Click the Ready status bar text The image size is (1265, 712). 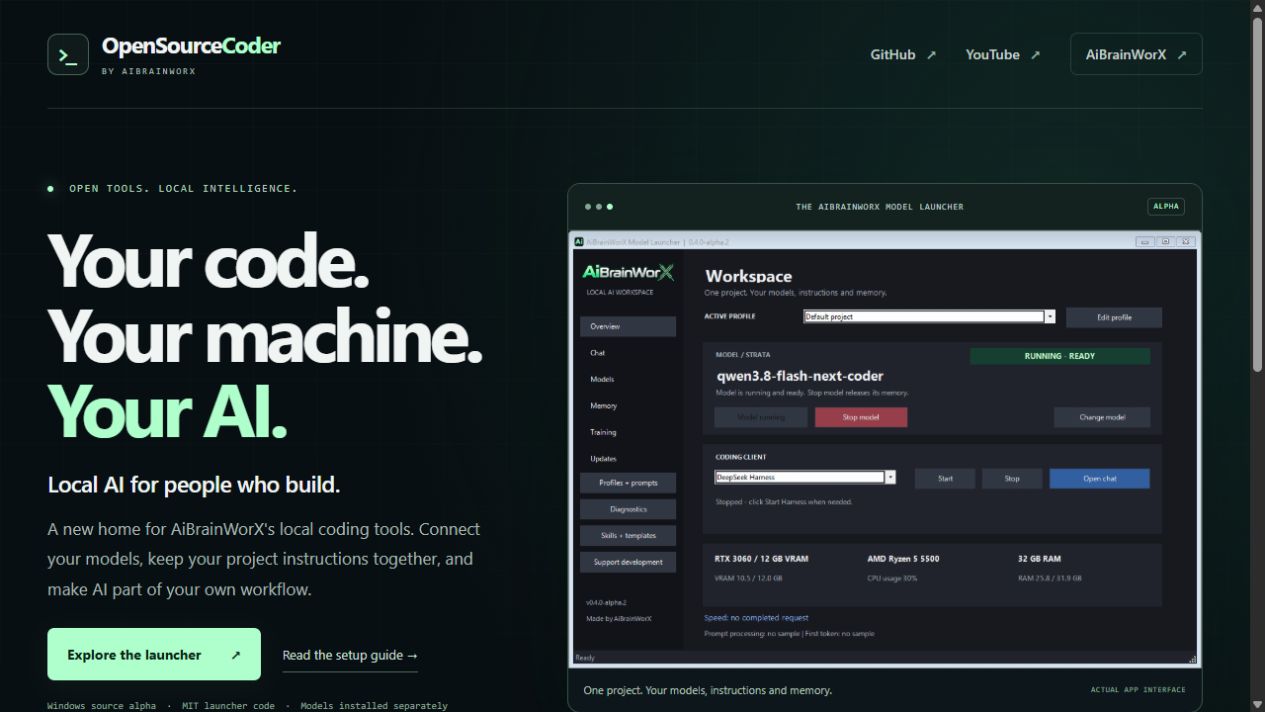point(585,658)
